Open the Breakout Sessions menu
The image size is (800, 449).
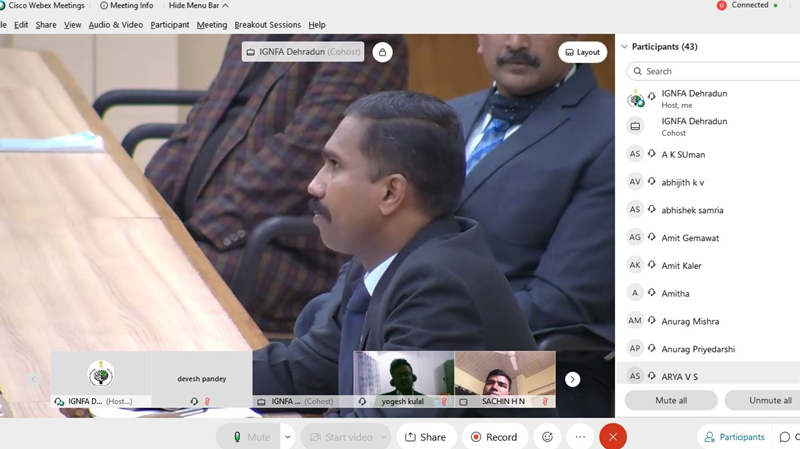coord(267,25)
